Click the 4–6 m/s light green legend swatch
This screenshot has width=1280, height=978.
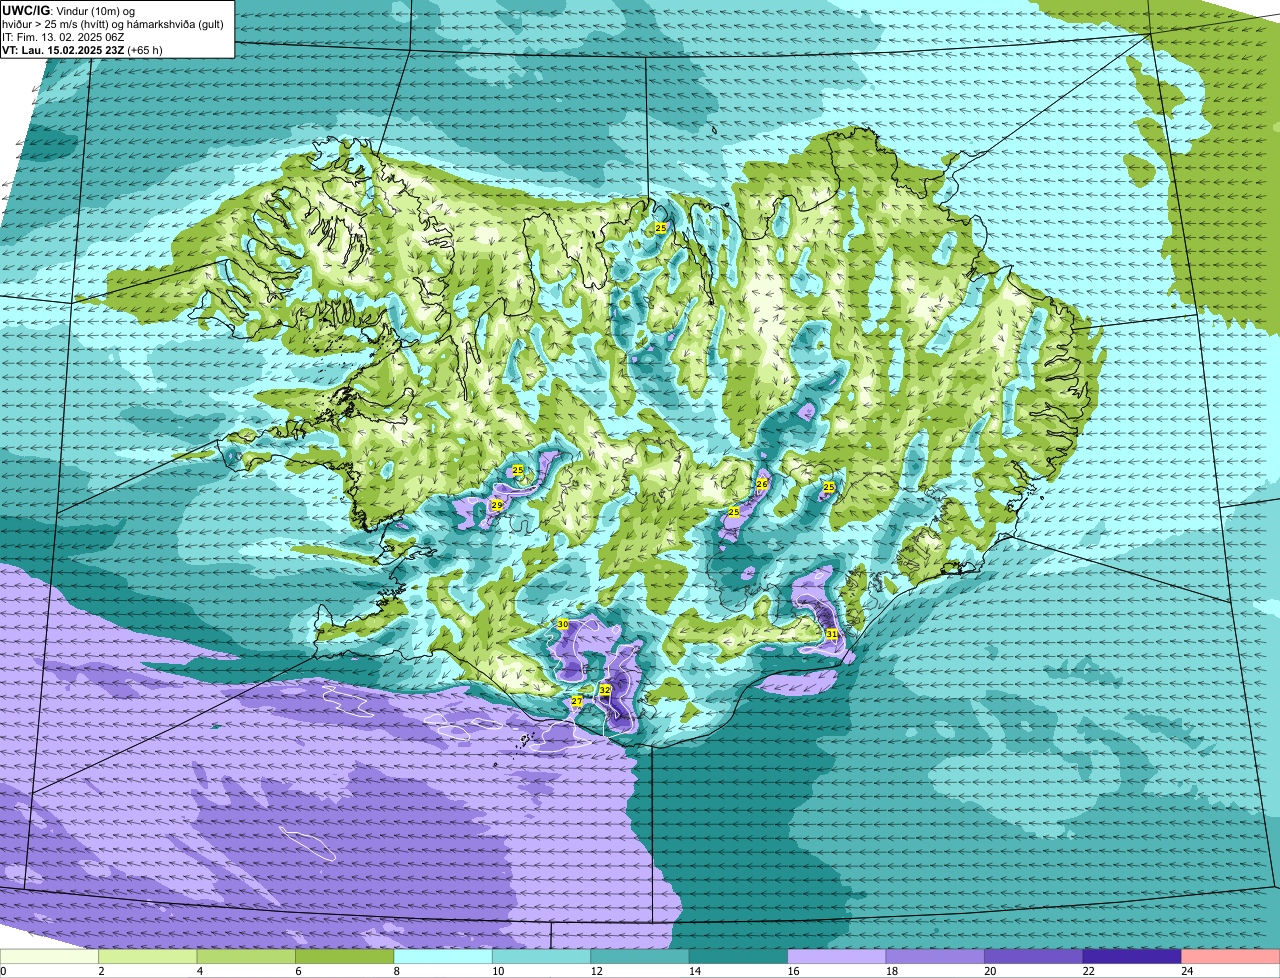(246, 956)
